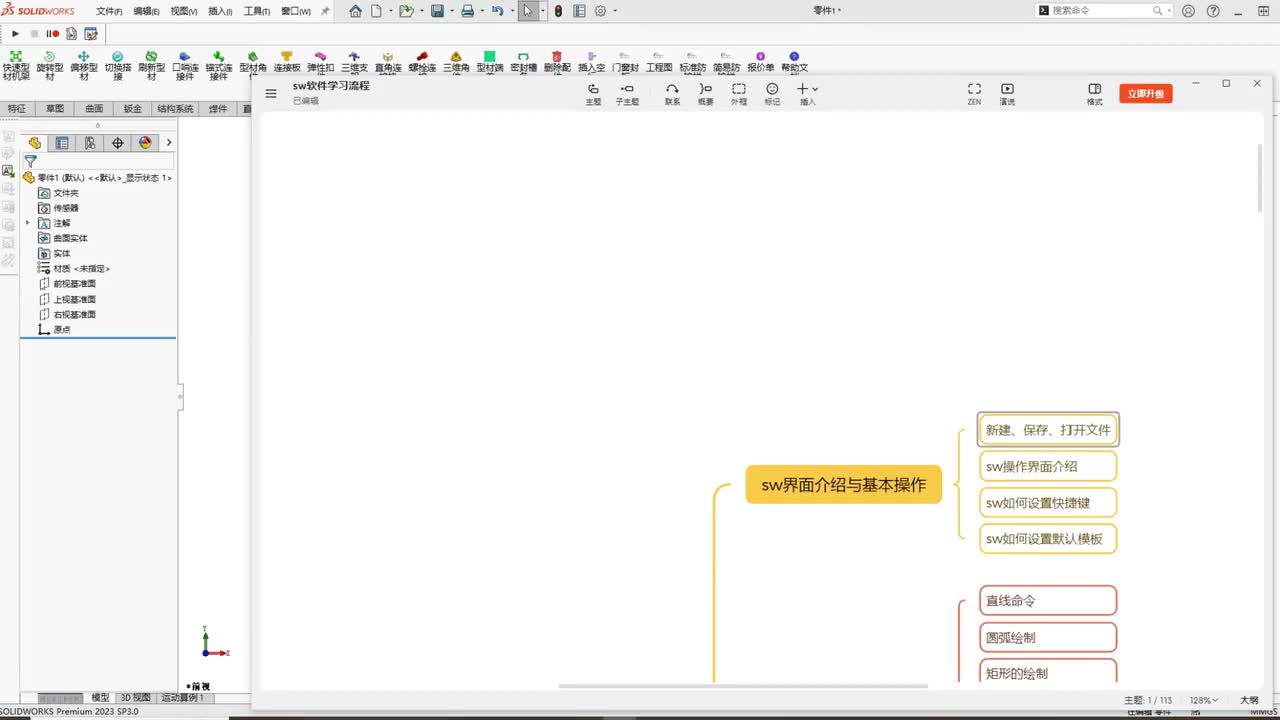This screenshot has height=720, width=1280.
Task: Open the FeatureManager design tree tab
Action: tap(35, 143)
